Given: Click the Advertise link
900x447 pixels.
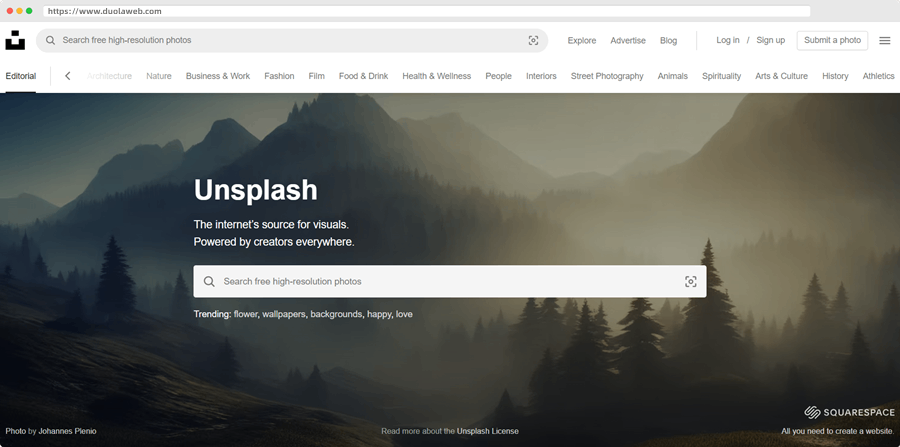Looking at the screenshot, I should click(x=627, y=40).
